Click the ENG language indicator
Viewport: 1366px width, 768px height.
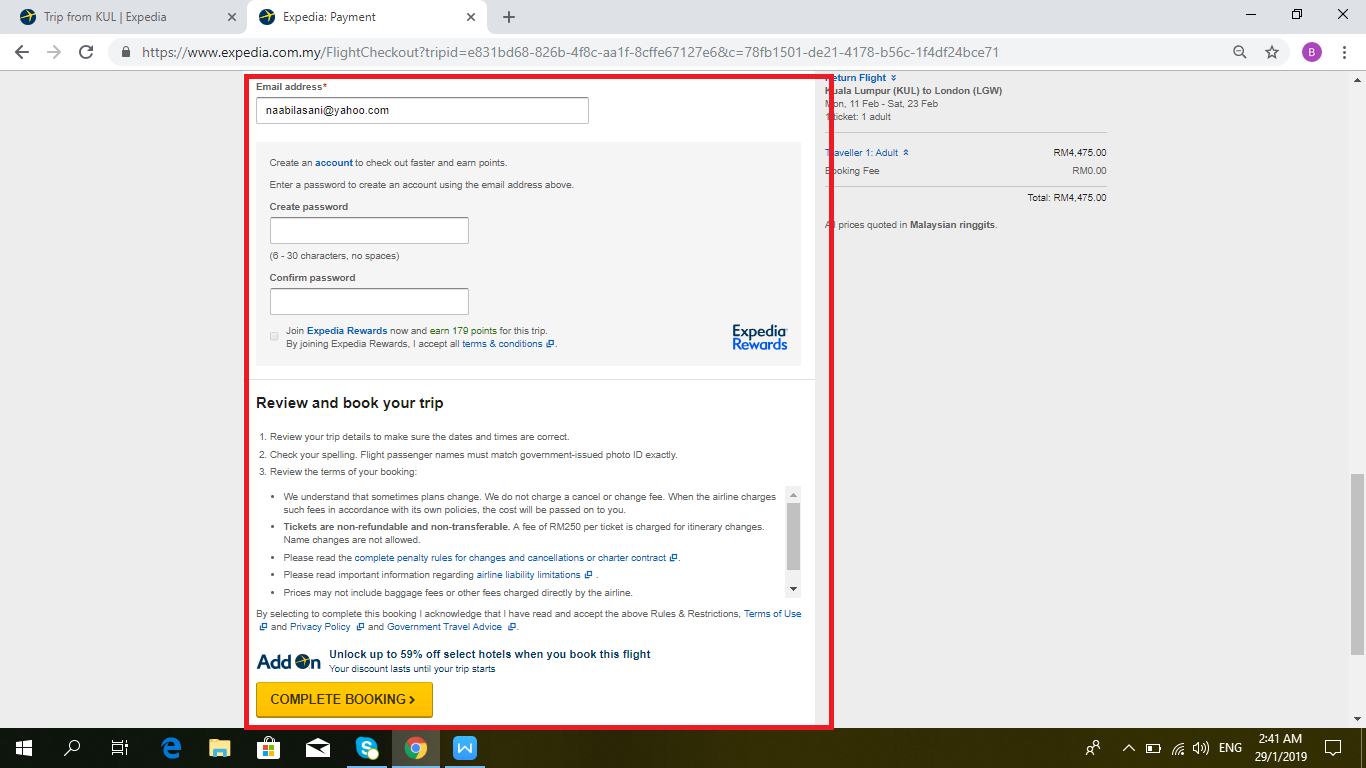[1231, 747]
